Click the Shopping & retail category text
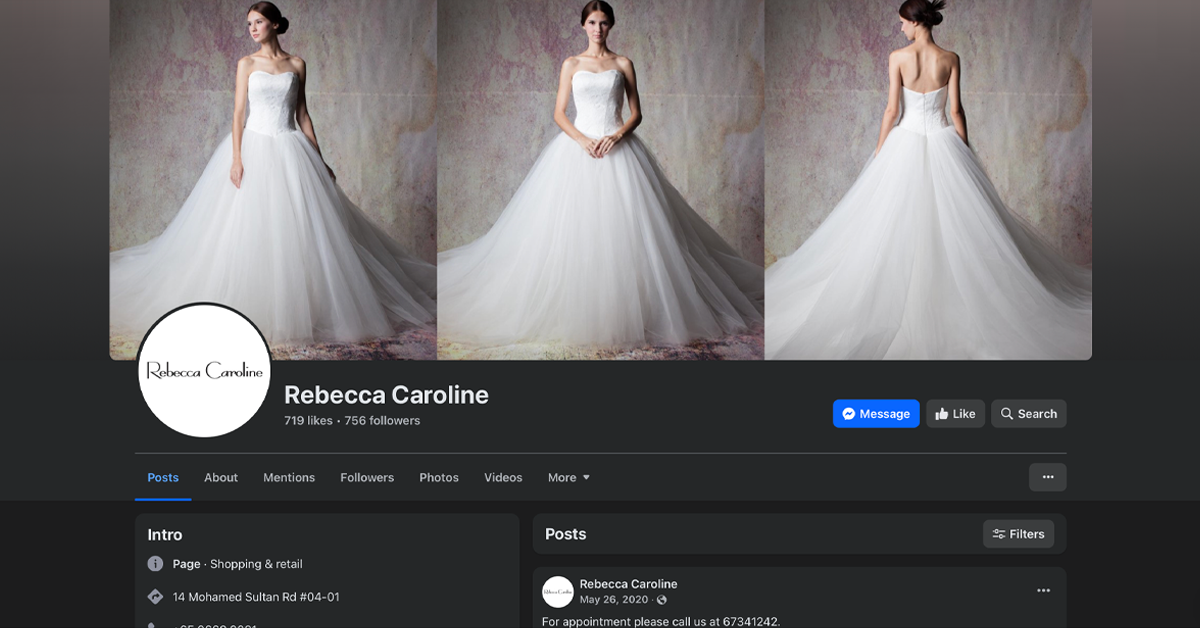The image size is (1200, 628). click(256, 564)
